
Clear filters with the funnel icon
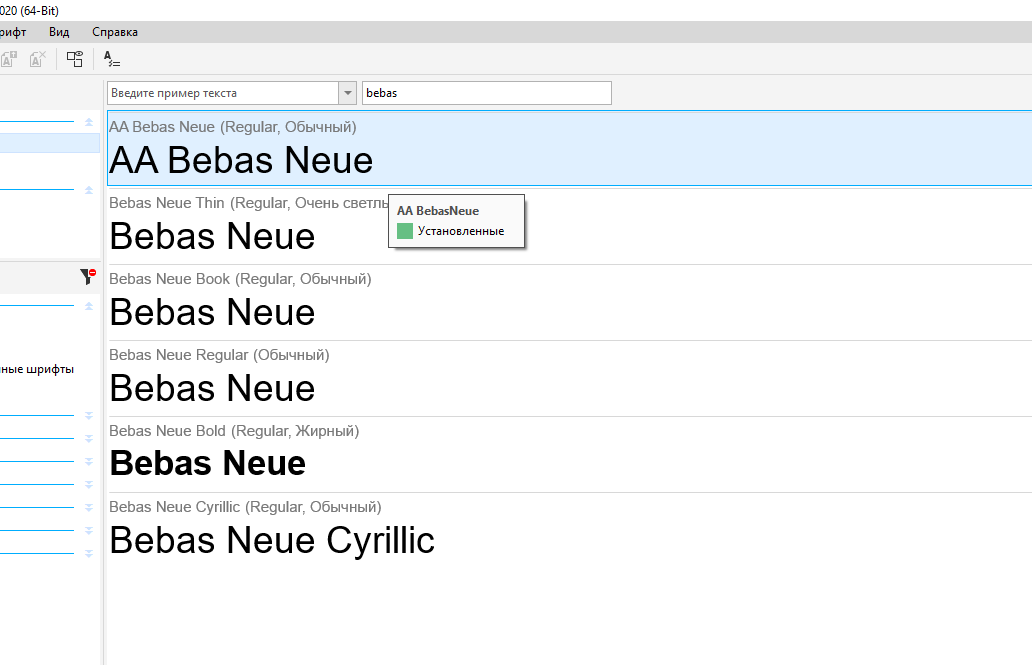pyautogui.click(x=88, y=277)
